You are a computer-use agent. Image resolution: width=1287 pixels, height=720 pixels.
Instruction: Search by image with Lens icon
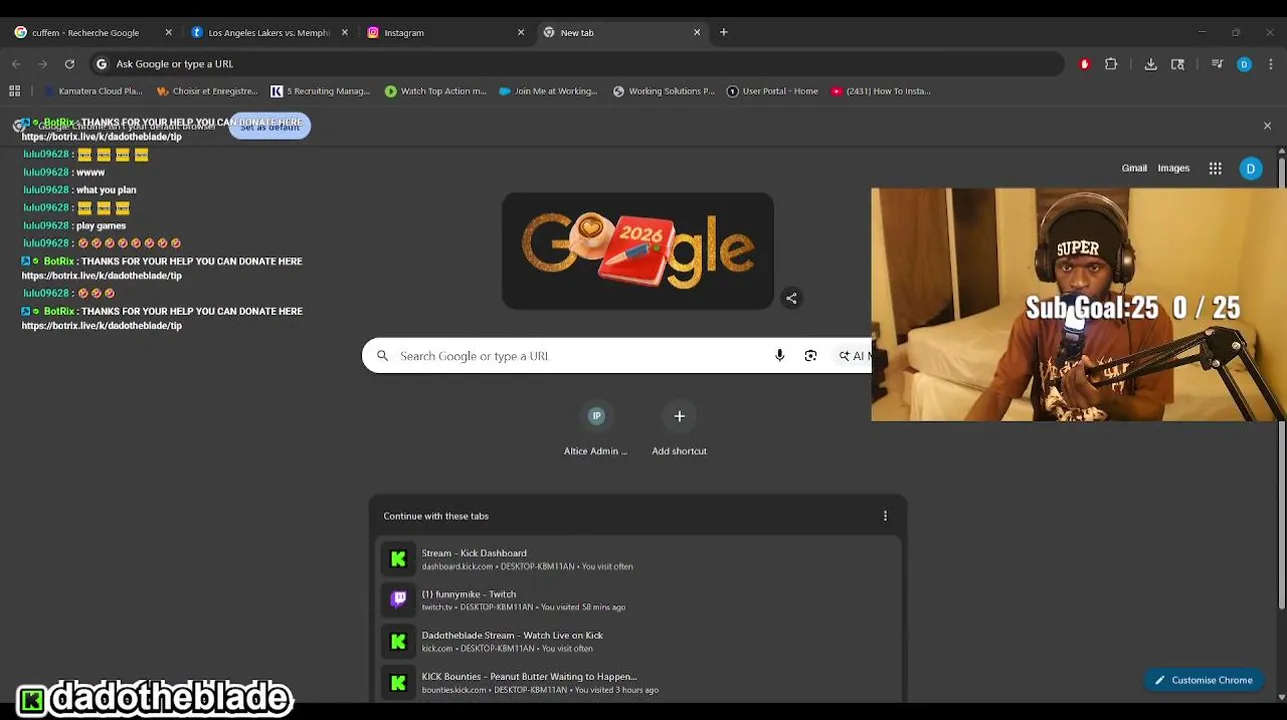coord(811,356)
